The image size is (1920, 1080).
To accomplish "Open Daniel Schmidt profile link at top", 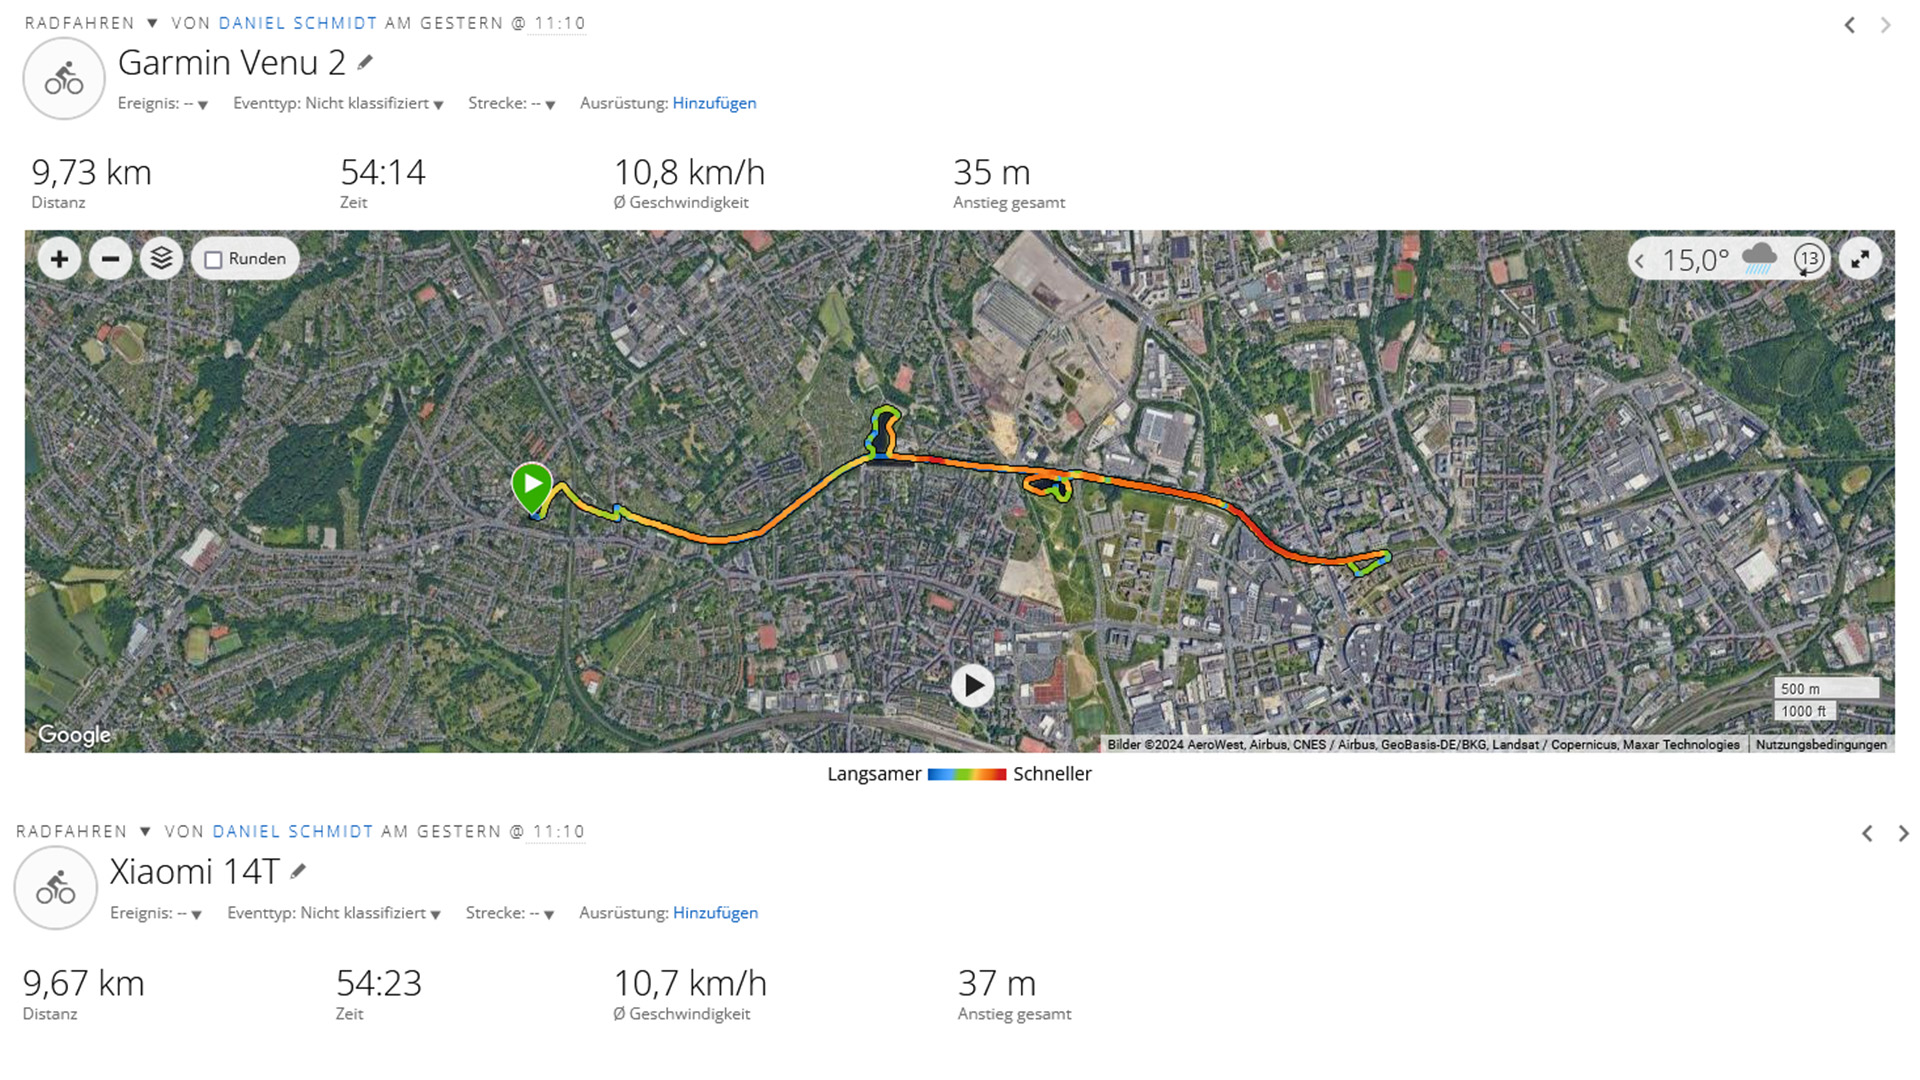I will coord(298,23).
